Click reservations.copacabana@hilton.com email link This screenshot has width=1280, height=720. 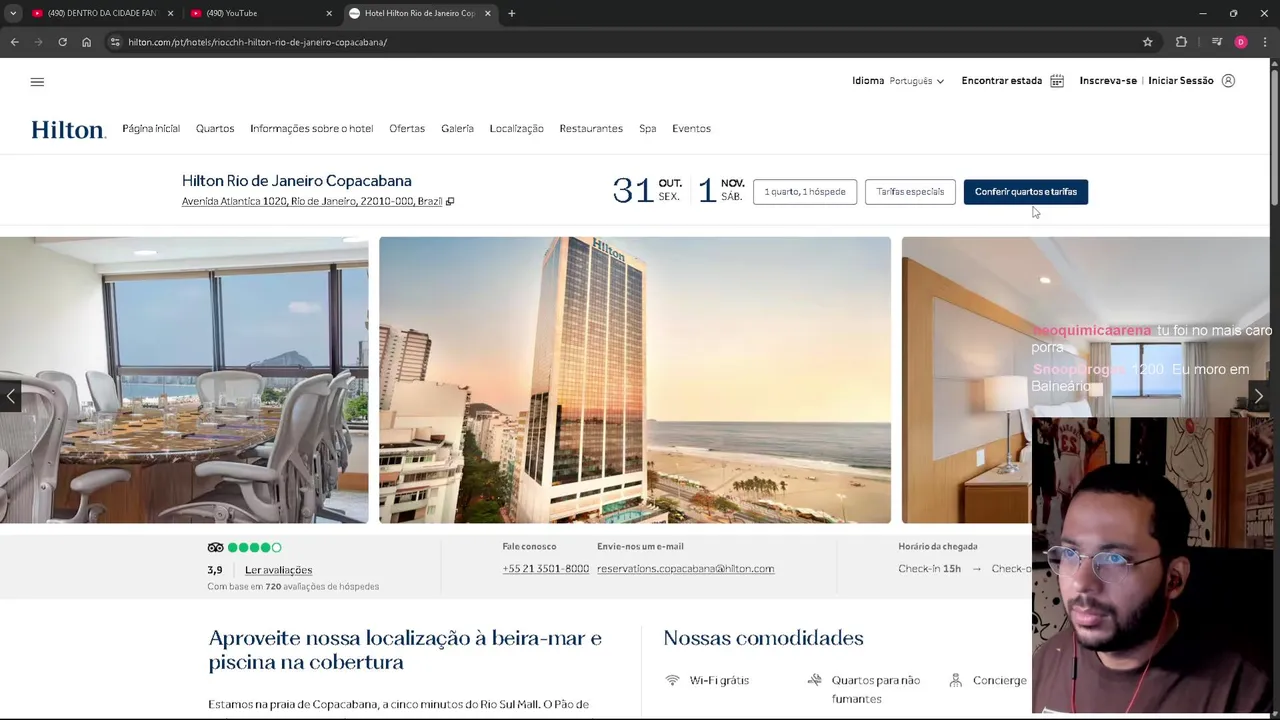pos(685,569)
